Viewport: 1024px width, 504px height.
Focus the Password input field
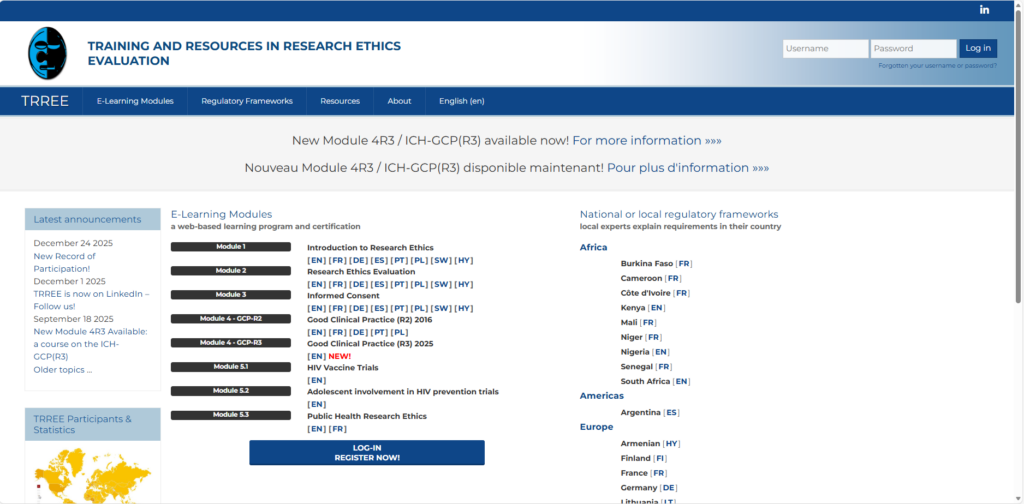pos(912,48)
